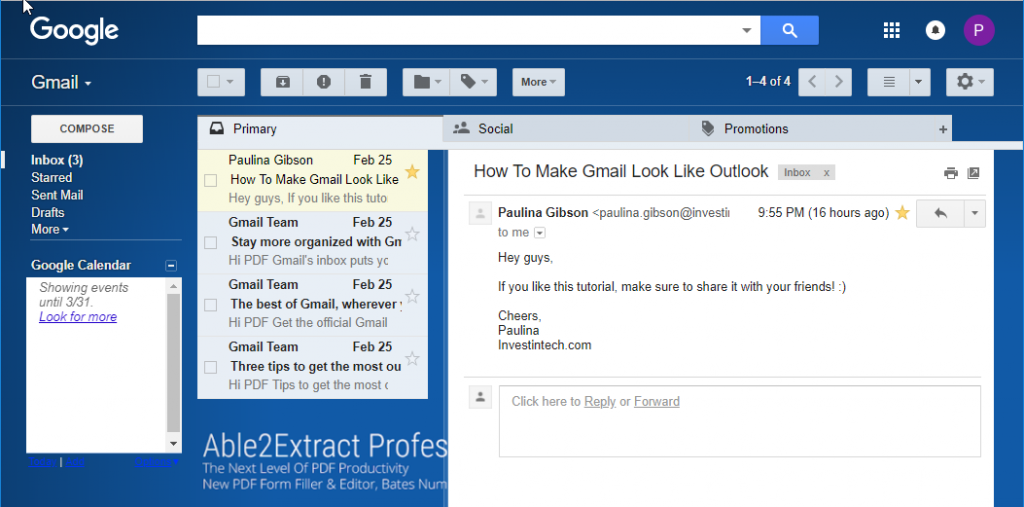Screen dimensions: 1024x507
Task: Report spam with the exclamation icon
Action: point(324,82)
